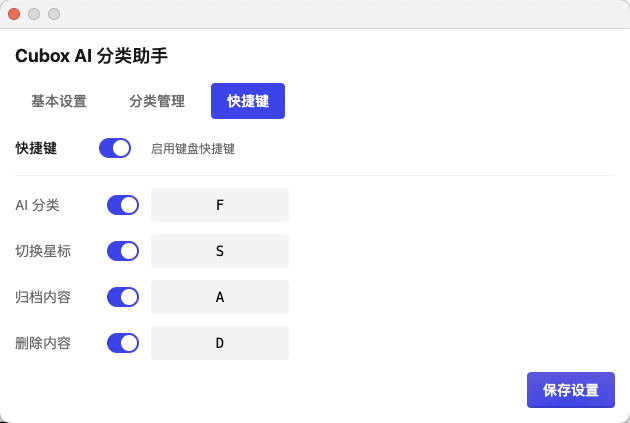The image size is (630, 423).
Task: Disable the master 快捷键 toggle
Action: pyautogui.click(x=115, y=148)
